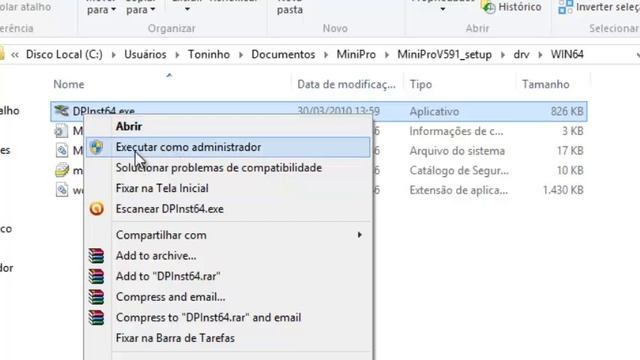
Task: Expand the arrow after MiniPro
Action: pyautogui.click(x=387, y=55)
